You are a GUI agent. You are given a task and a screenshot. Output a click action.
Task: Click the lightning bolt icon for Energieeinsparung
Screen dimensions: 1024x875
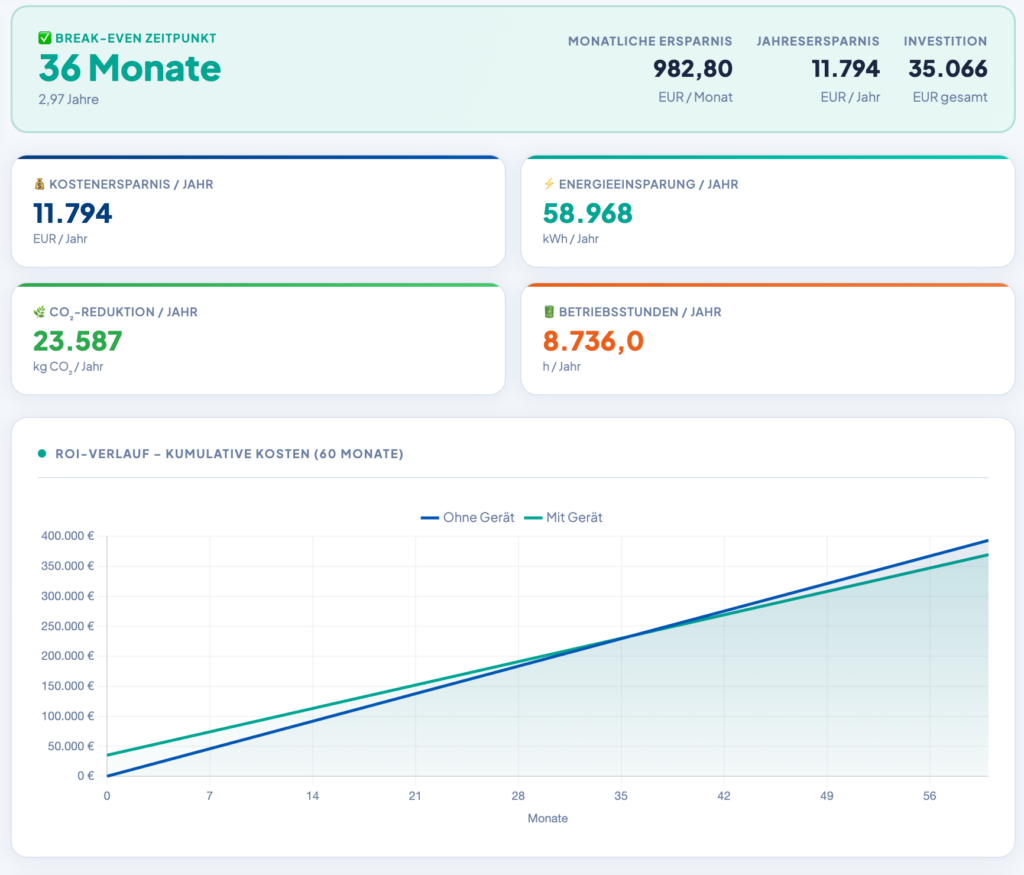point(548,185)
